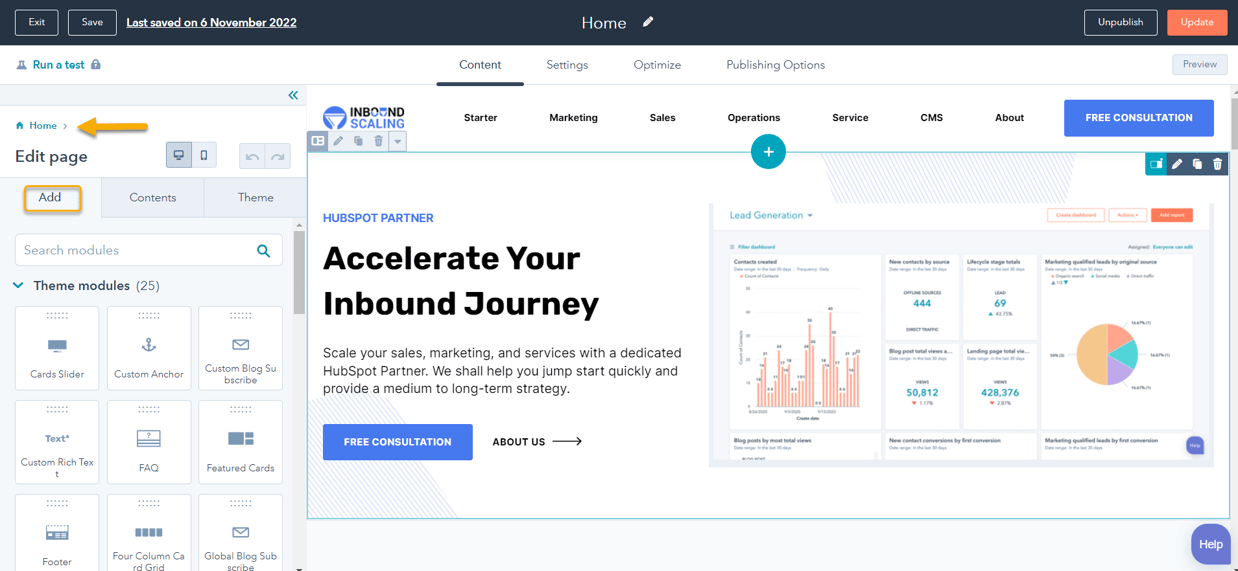Click the Sales nav menu item
Viewport: 1238px width, 571px height.
(x=662, y=118)
